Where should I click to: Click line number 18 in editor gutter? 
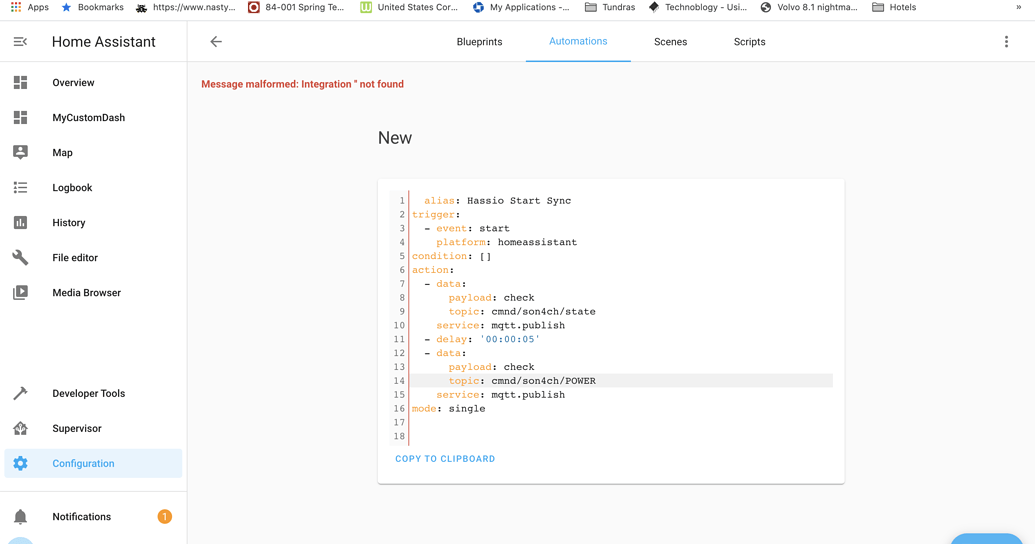click(399, 436)
